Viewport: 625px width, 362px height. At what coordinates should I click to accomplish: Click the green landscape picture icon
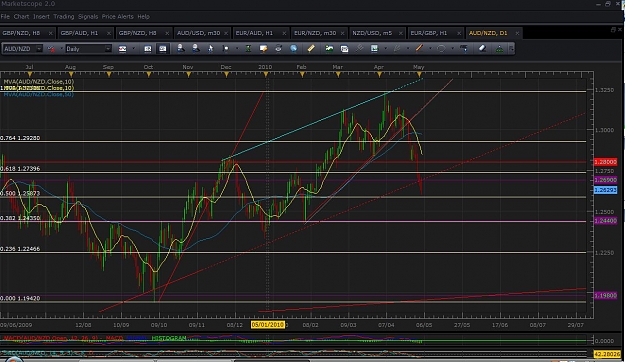329,49
